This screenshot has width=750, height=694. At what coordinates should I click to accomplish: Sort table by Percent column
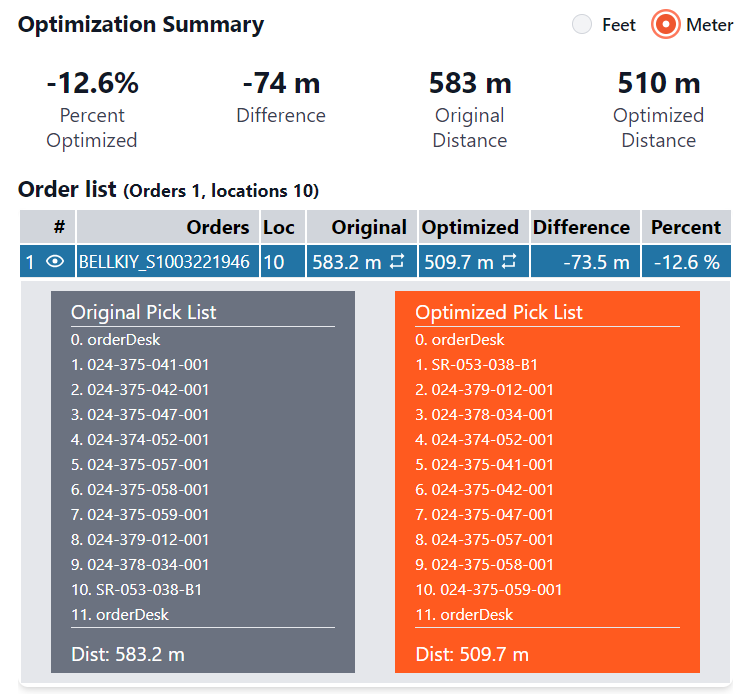[x=686, y=227]
